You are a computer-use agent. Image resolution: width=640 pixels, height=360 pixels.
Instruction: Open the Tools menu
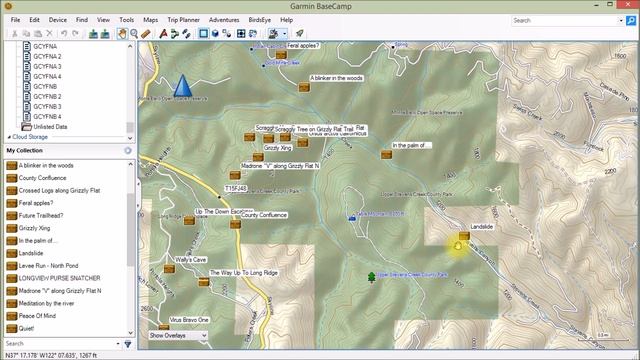coord(127,20)
